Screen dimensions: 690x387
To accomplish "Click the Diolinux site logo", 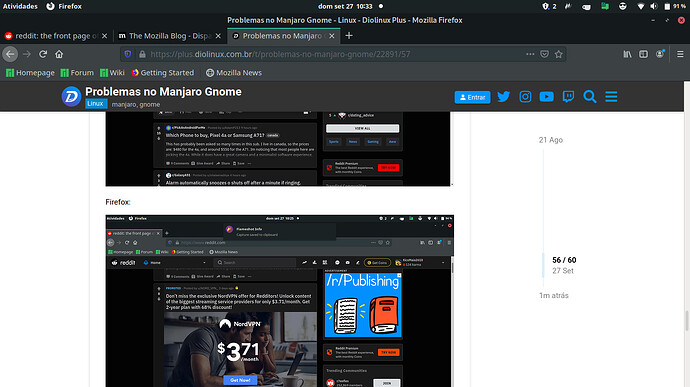I will [71, 96].
